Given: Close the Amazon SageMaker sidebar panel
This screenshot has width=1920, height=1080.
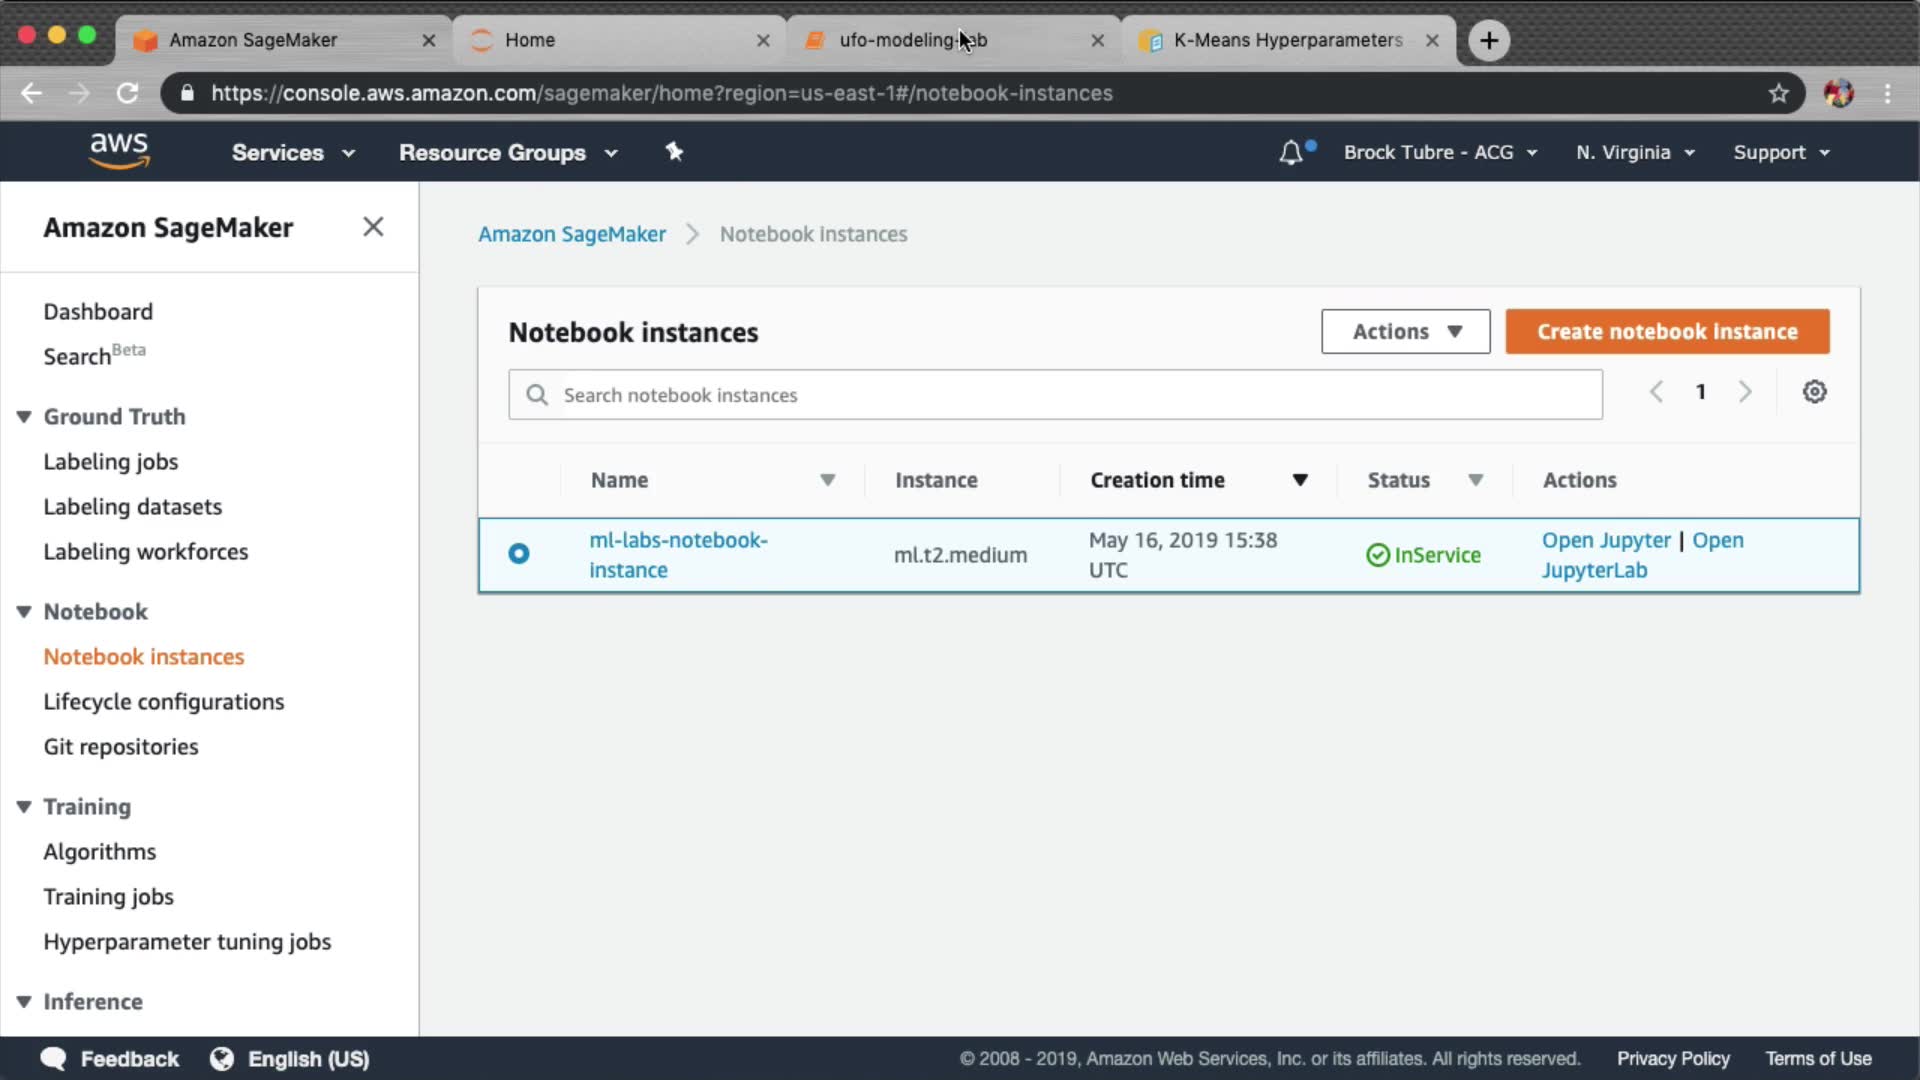Looking at the screenshot, I should (373, 227).
